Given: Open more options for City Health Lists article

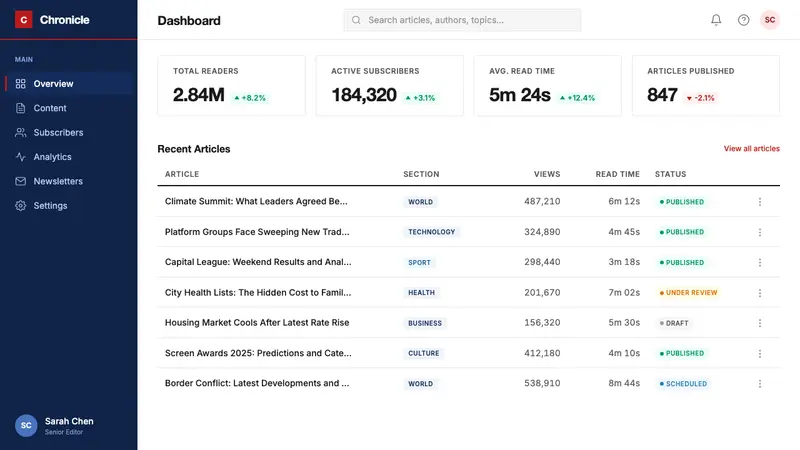Looking at the screenshot, I should [x=760, y=293].
